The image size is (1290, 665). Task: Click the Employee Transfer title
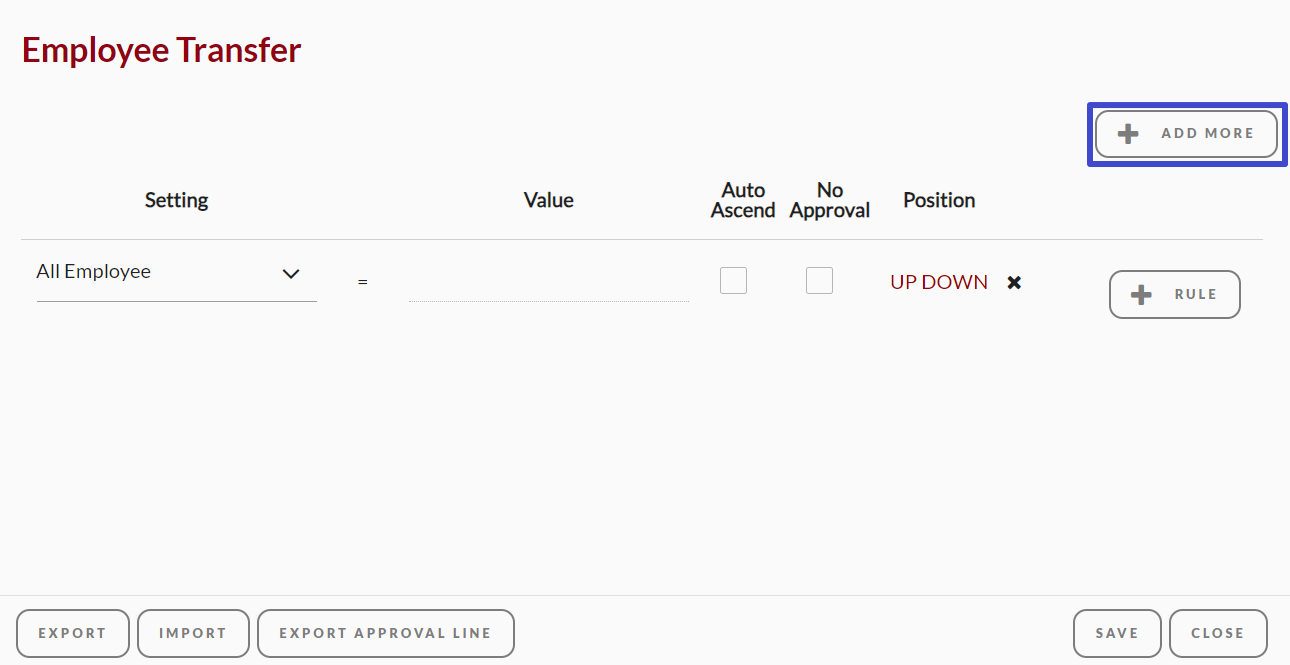tap(161, 50)
